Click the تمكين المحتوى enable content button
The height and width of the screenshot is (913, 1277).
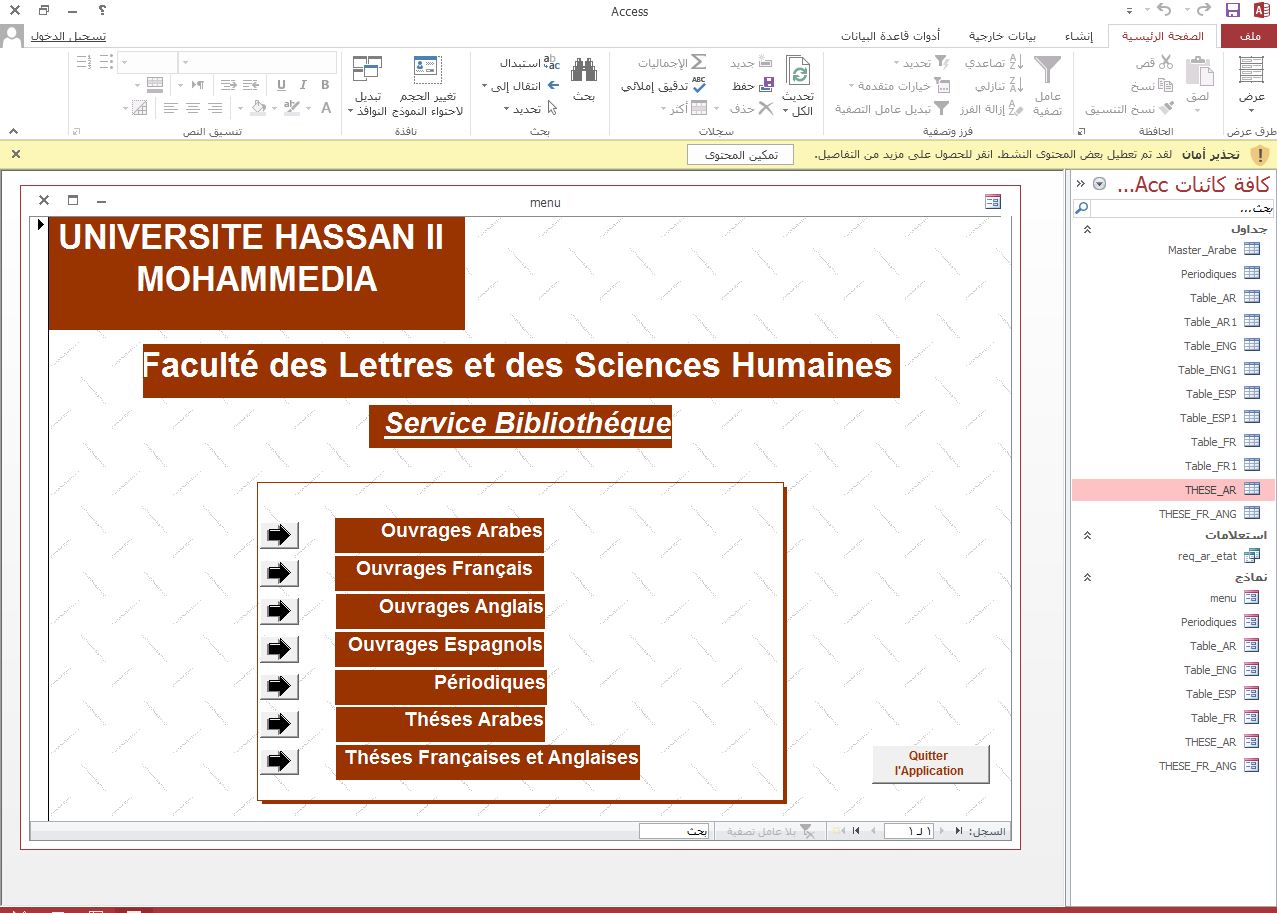coord(741,155)
